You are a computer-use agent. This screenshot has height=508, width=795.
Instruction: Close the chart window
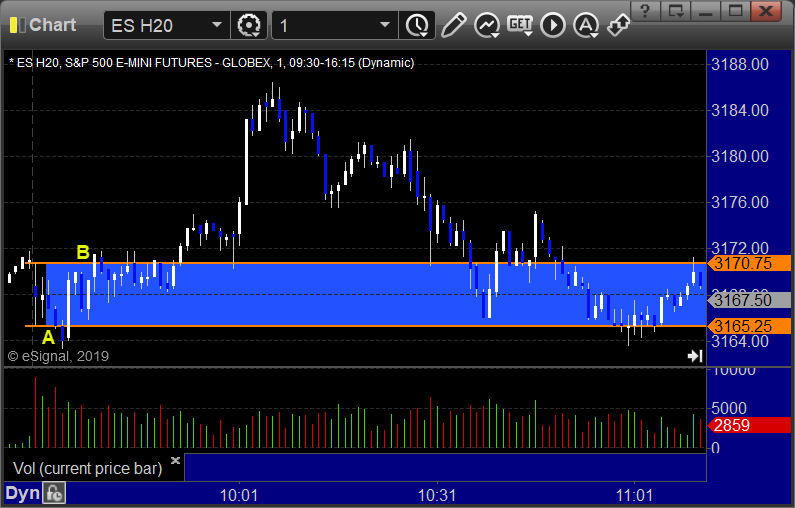[765, 11]
